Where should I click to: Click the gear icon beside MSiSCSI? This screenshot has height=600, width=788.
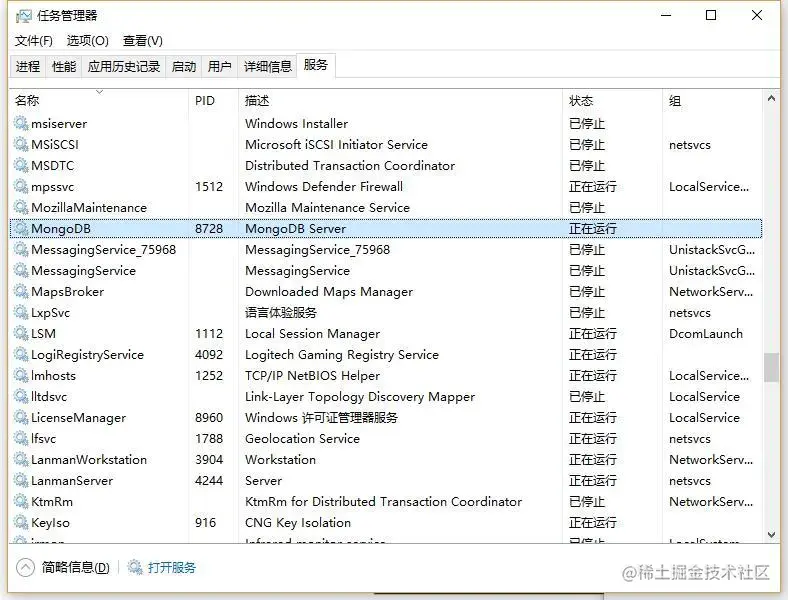(21, 144)
